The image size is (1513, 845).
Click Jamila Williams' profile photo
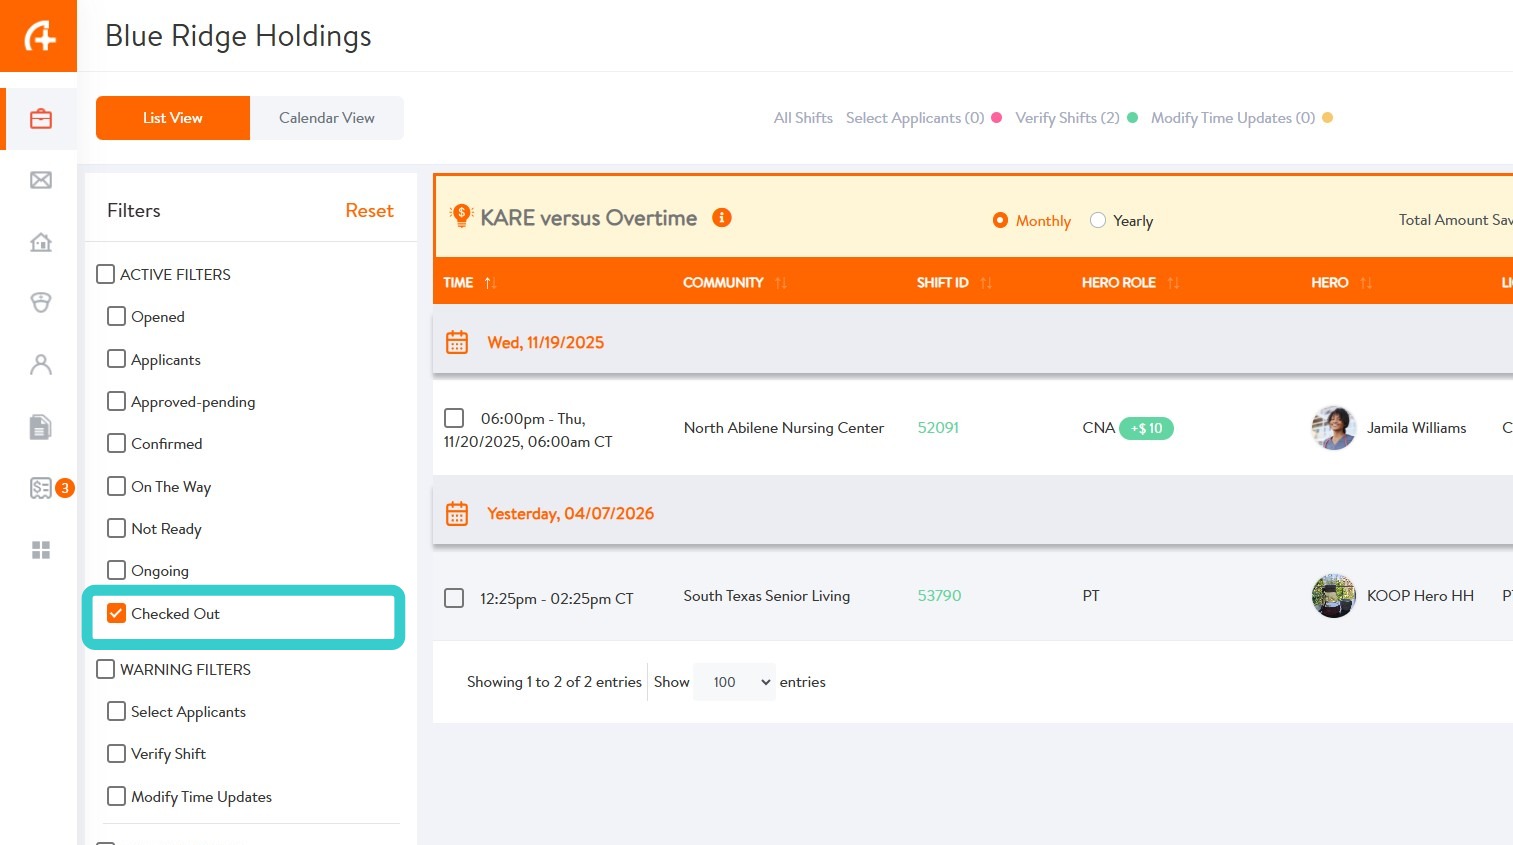tap(1333, 428)
